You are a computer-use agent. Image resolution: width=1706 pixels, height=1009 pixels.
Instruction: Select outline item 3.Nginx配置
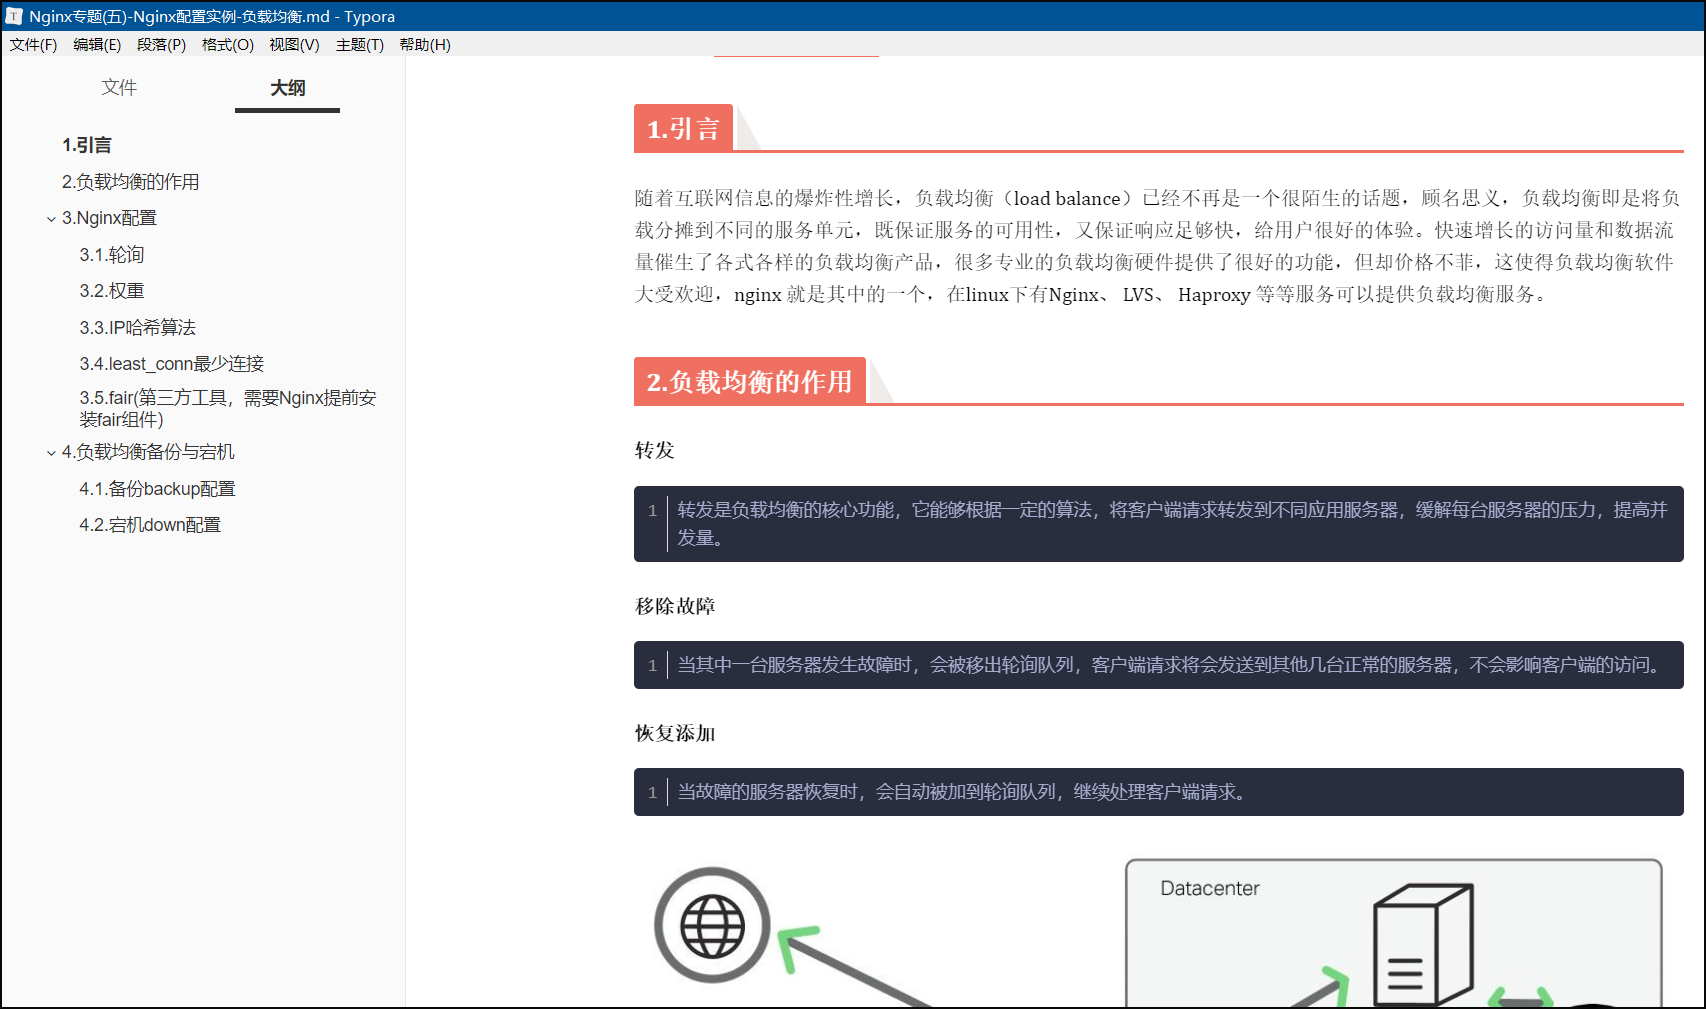pos(109,218)
